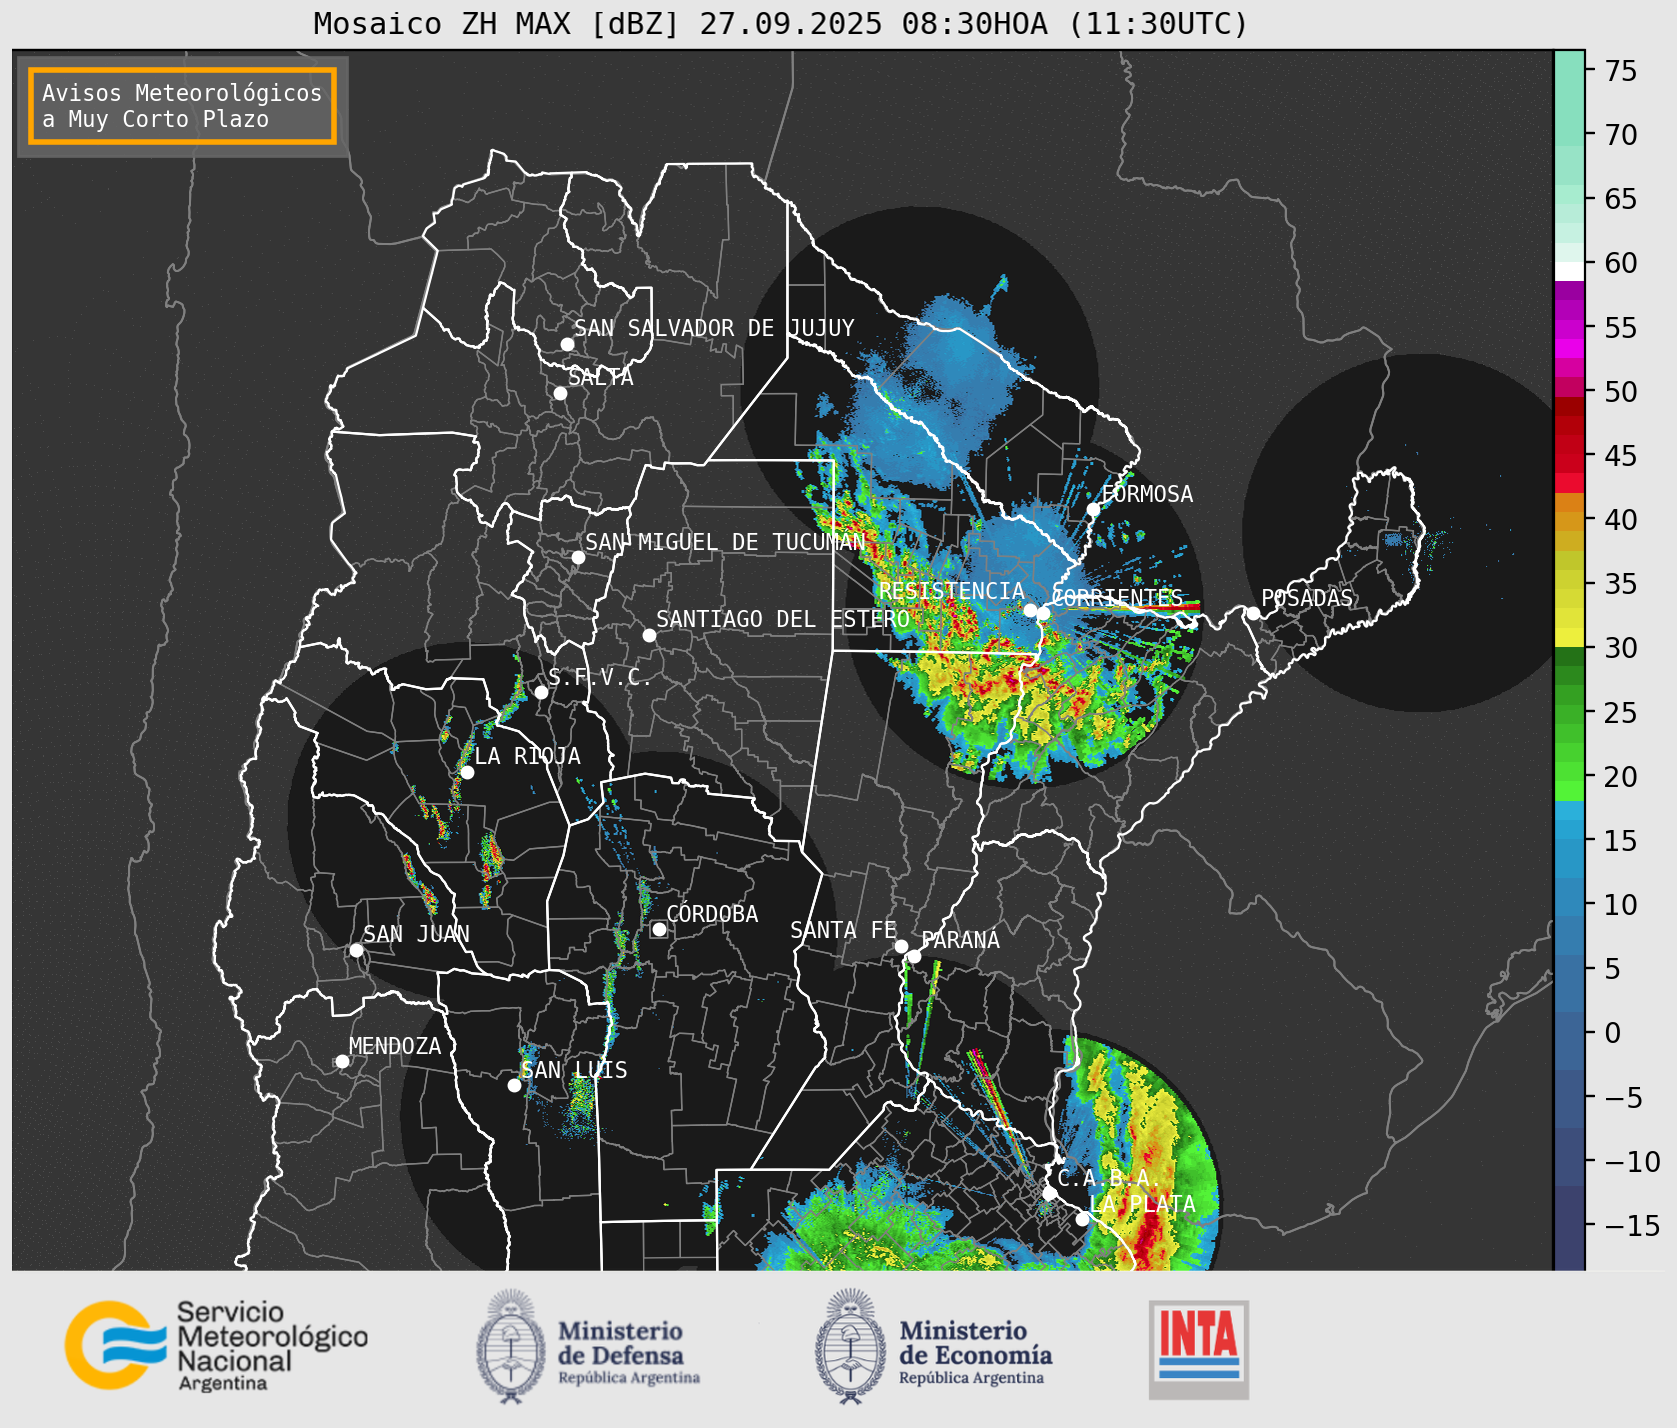Click the Posadas city marker

pos(1252,613)
